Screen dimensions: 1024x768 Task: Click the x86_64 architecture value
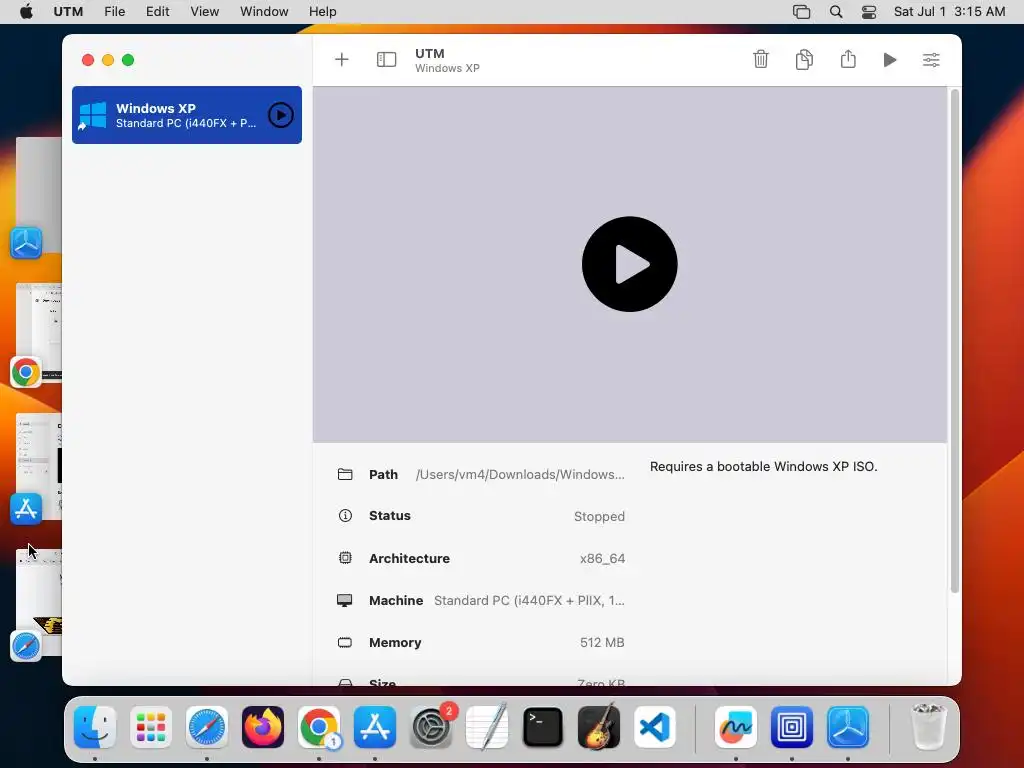(x=602, y=559)
